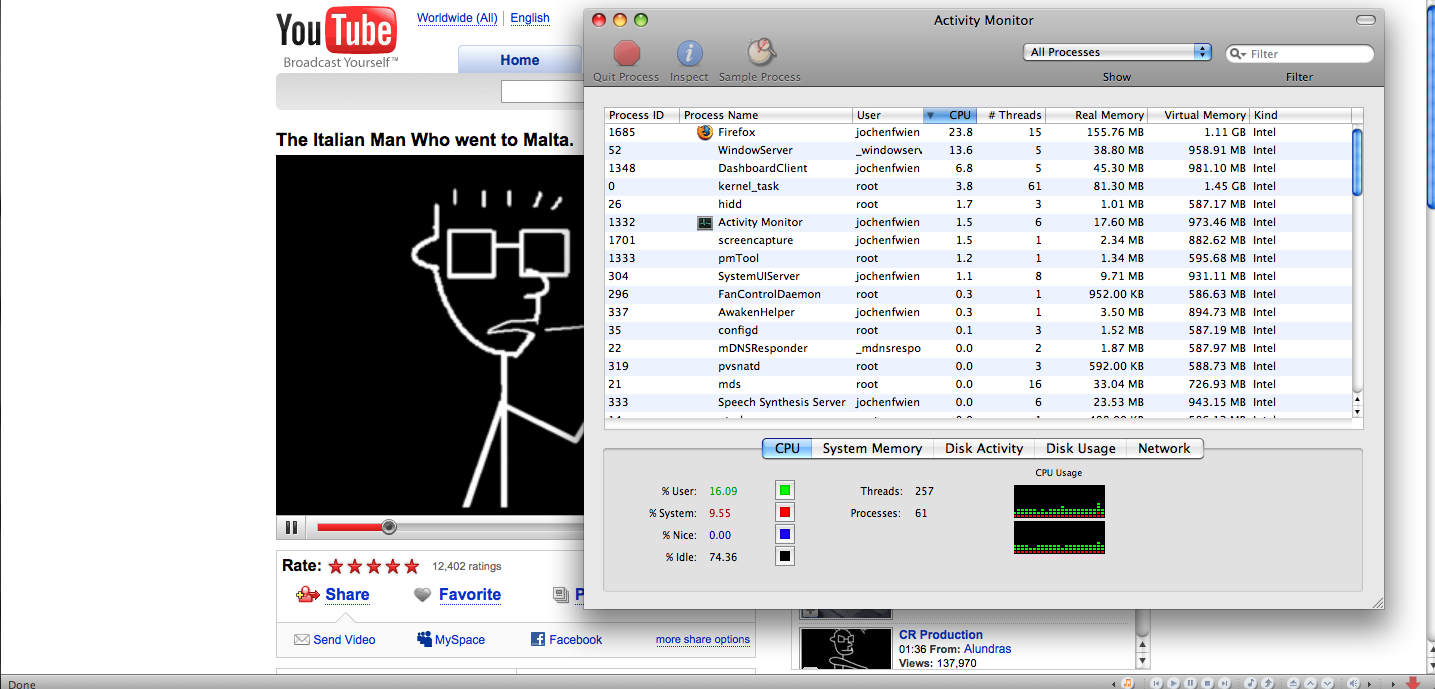Click the YouTube logo
The height and width of the screenshot is (689, 1435).
pyautogui.click(x=337, y=32)
